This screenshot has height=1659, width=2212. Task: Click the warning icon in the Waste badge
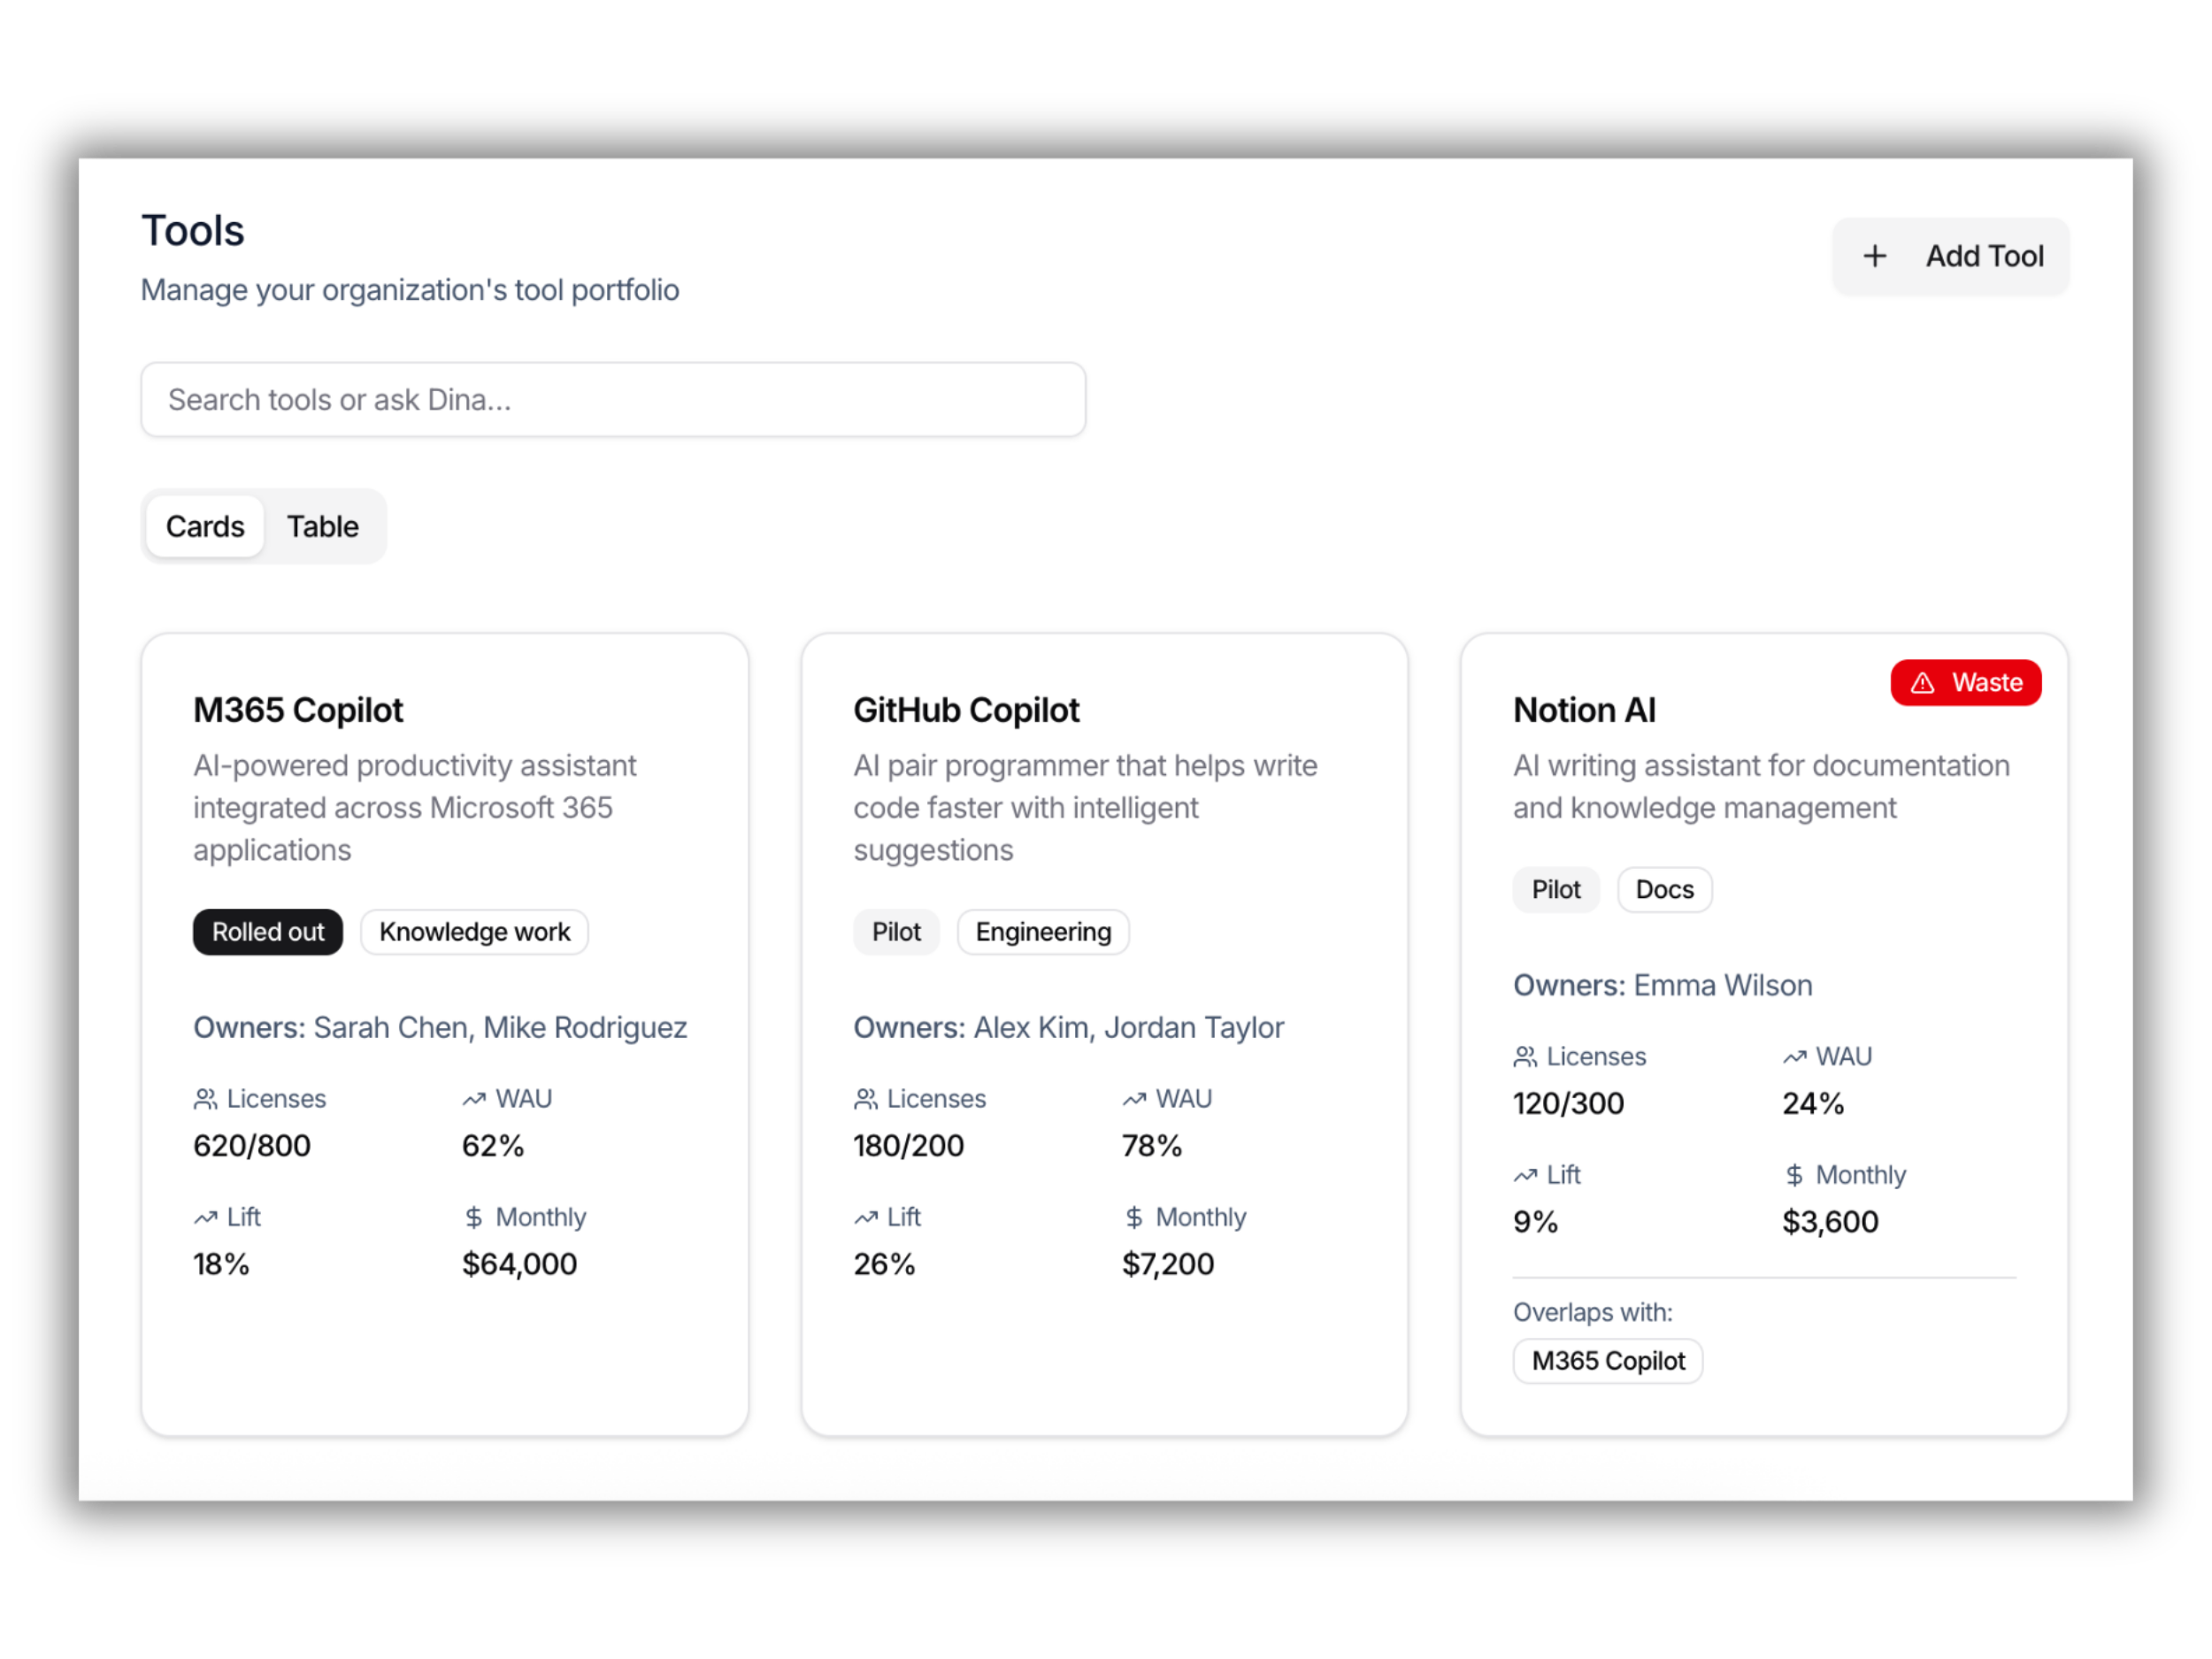1924,682
